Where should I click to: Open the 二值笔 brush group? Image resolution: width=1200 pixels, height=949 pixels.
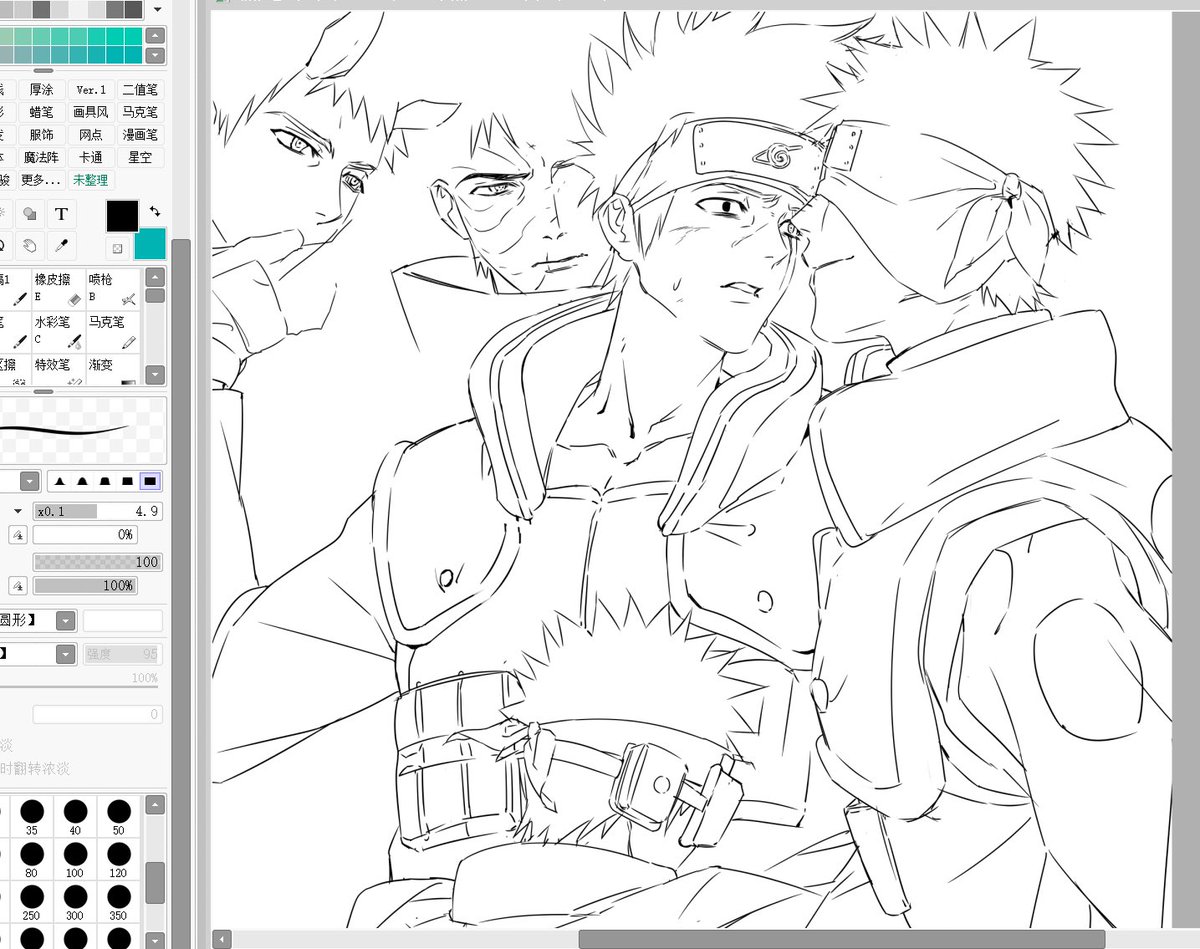(140, 90)
